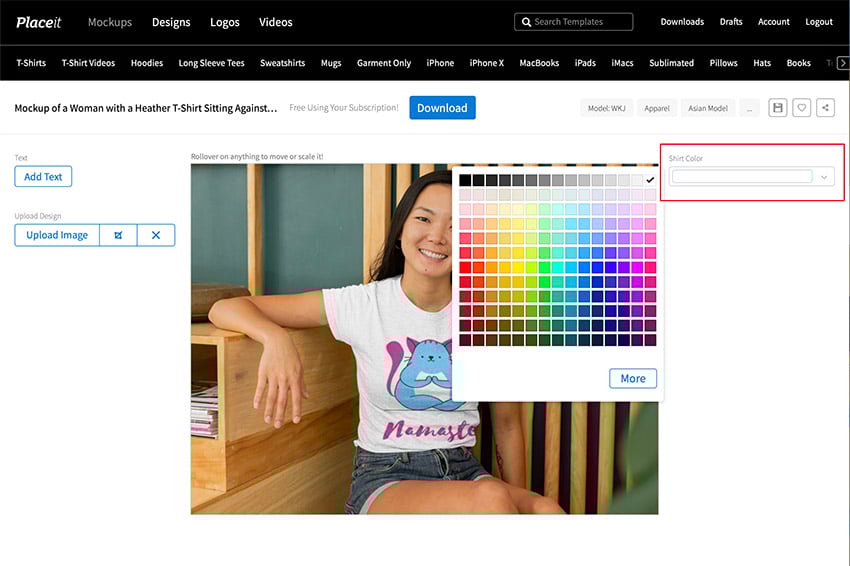Image resolution: width=850 pixels, height=566 pixels.
Task: Save the mockup with floppy disk icon
Action: pos(778,108)
